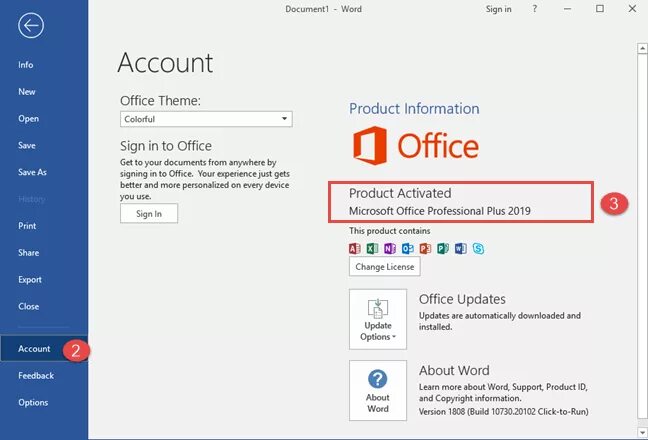Viewport: 648px width, 440px height.
Task: Open the help question mark in the title bar
Action: (x=535, y=9)
